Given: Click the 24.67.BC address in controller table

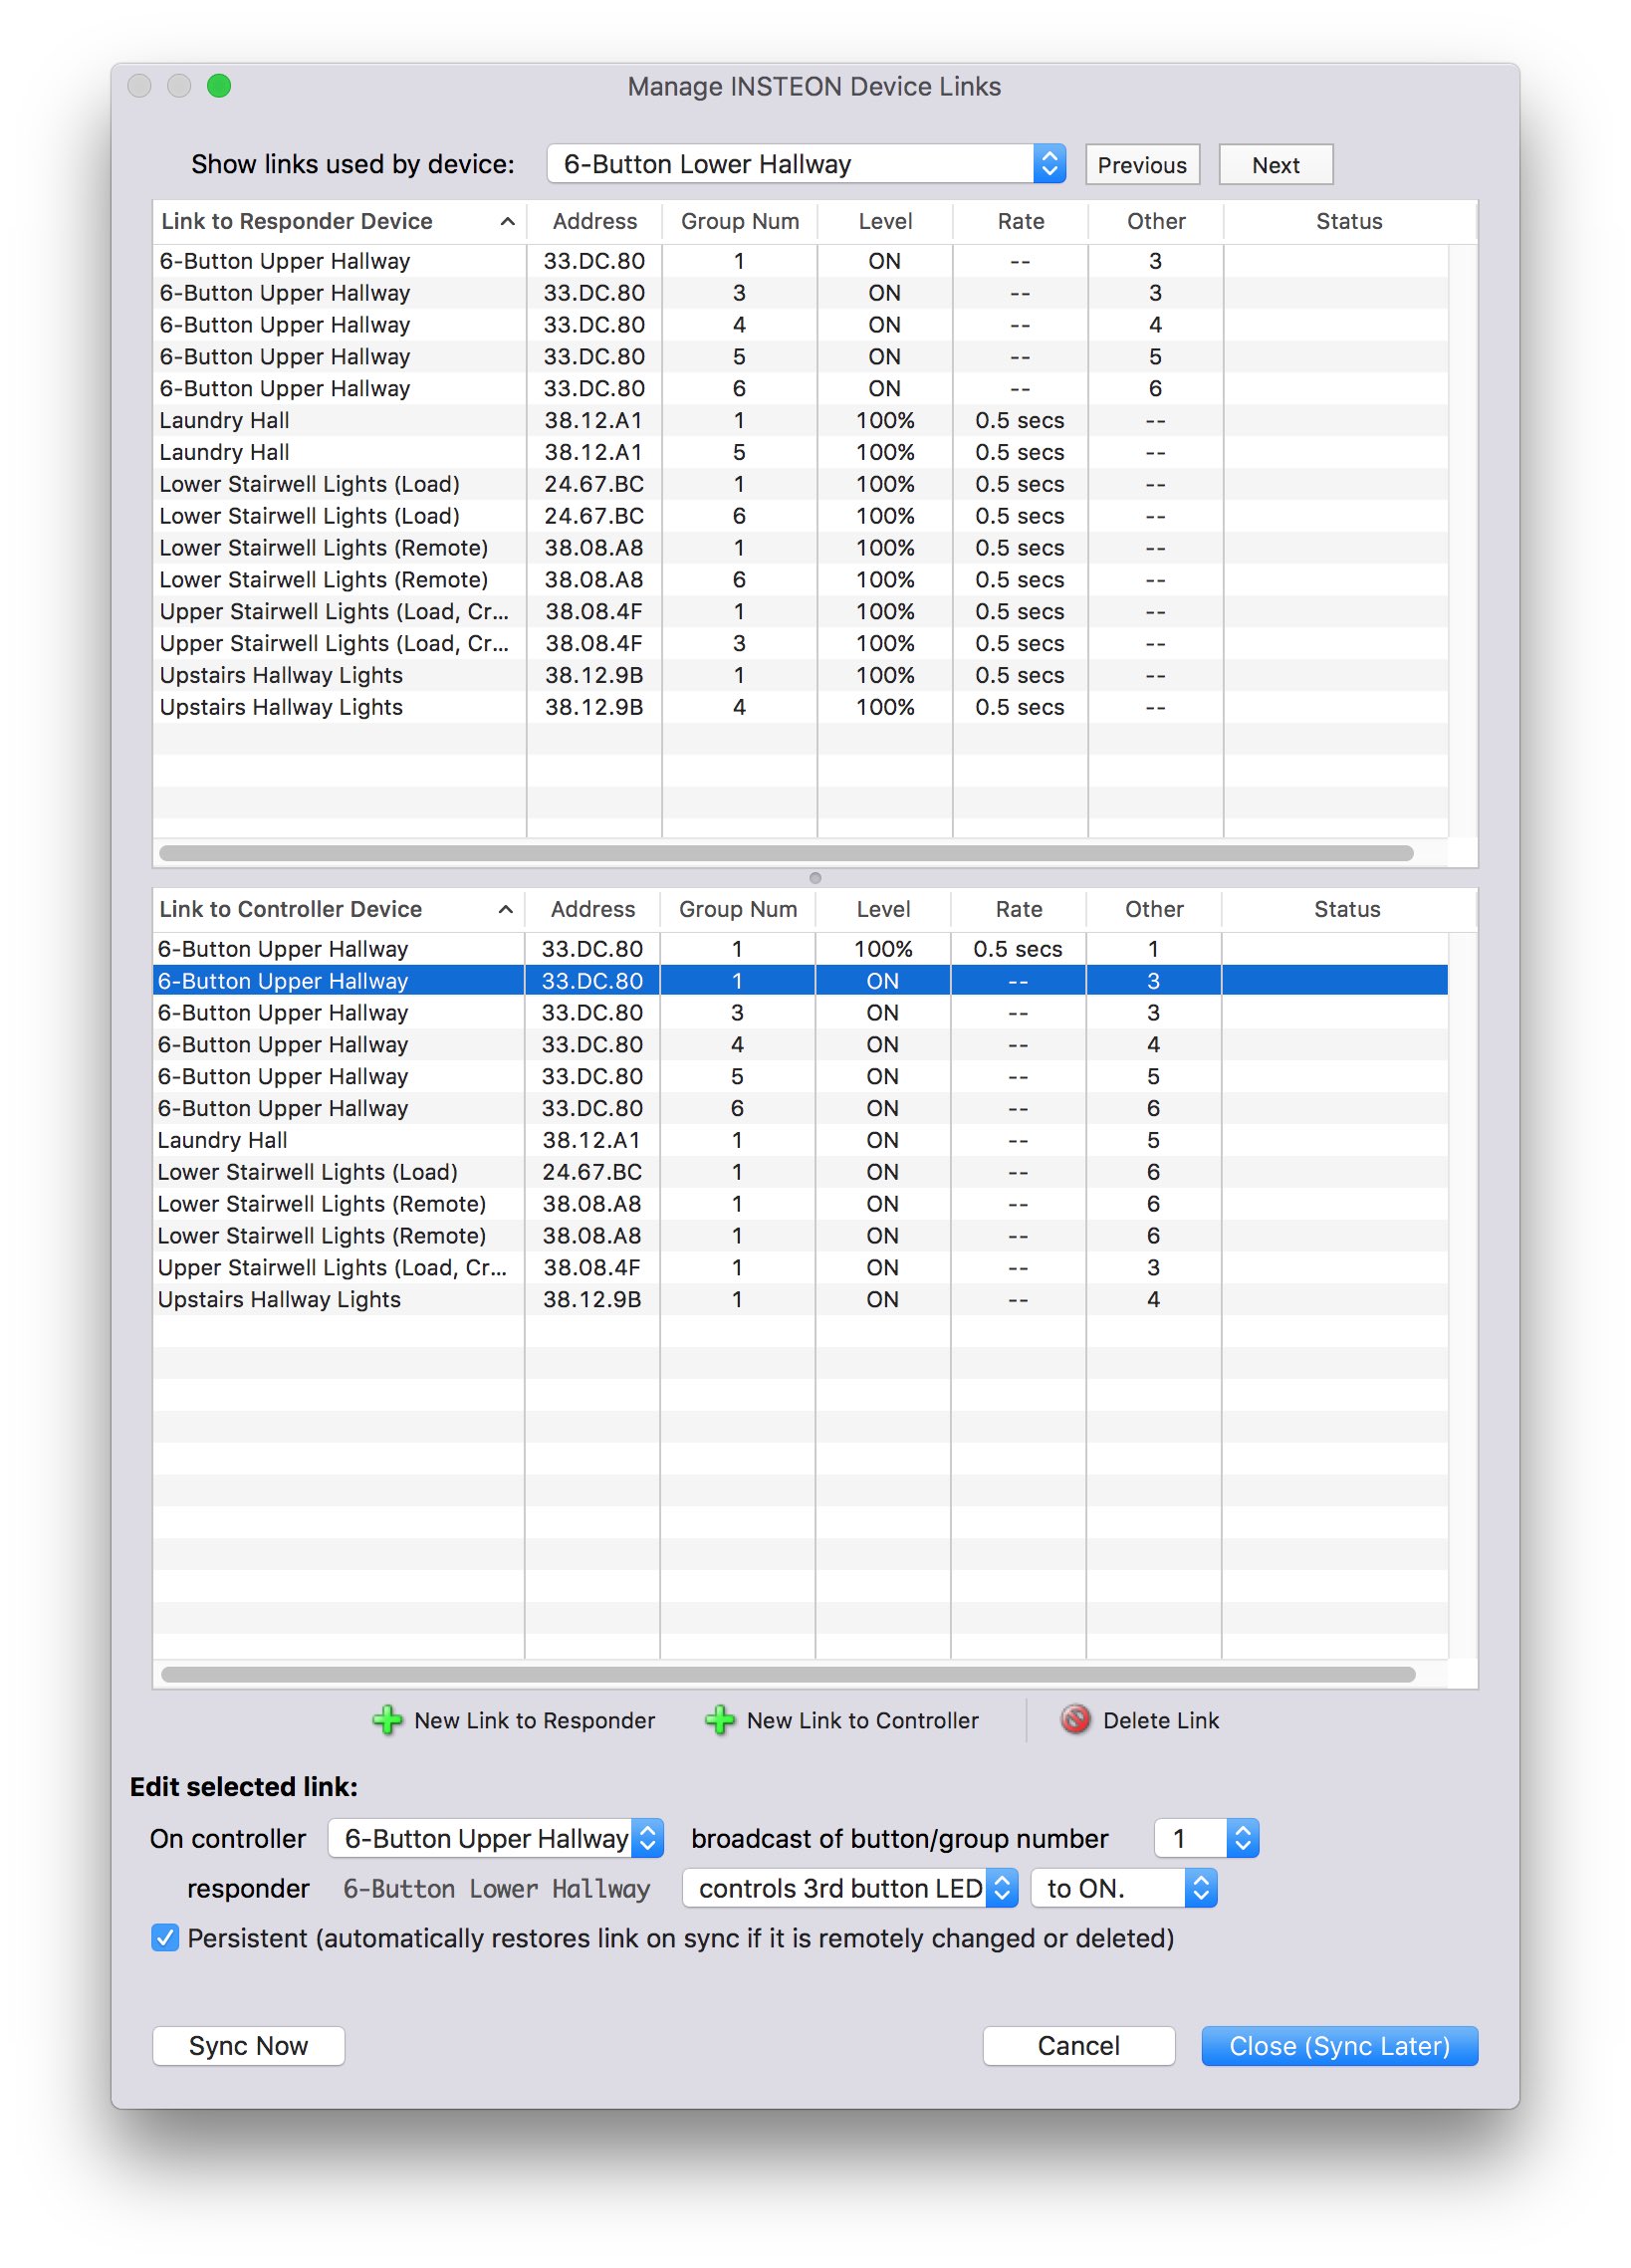Looking at the screenshot, I should pos(592,1172).
